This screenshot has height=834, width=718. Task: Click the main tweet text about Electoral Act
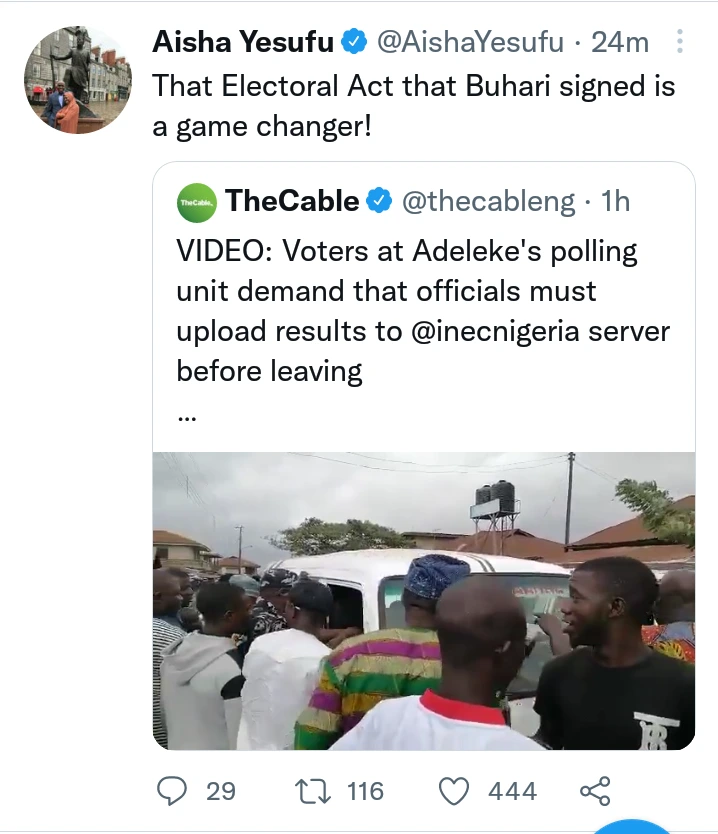click(x=412, y=106)
